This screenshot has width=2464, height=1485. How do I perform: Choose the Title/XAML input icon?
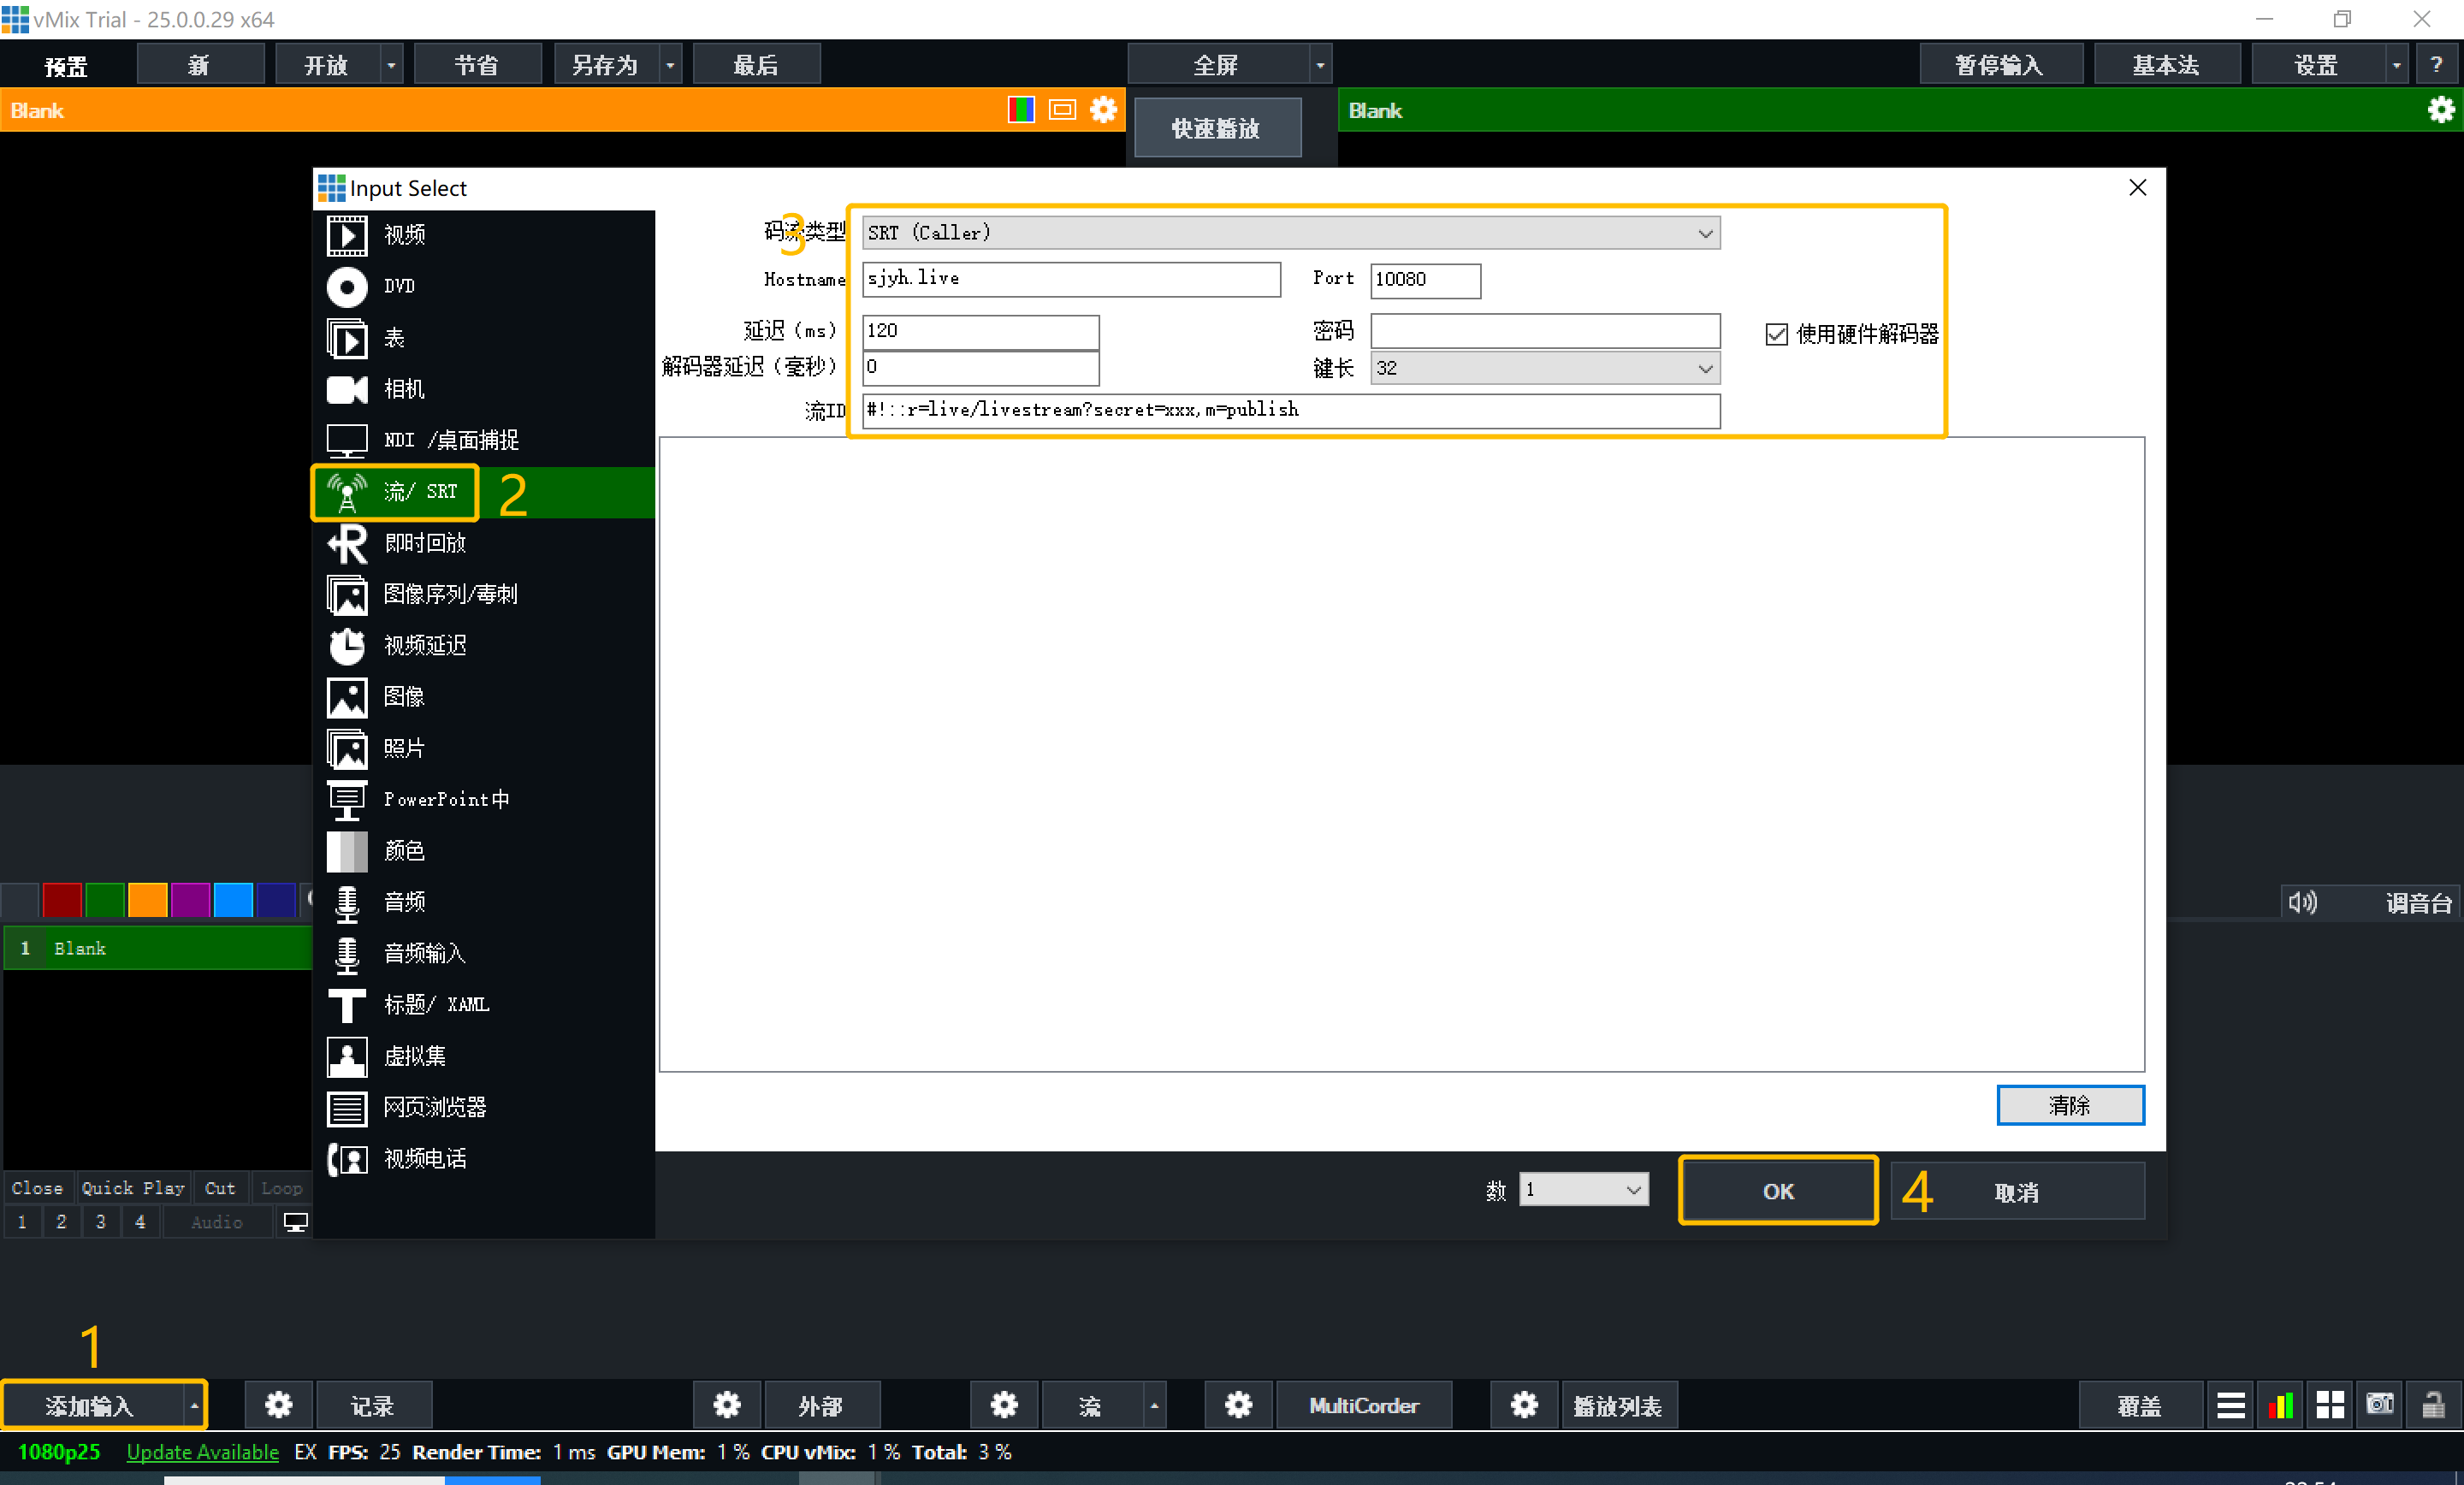click(x=347, y=1004)
